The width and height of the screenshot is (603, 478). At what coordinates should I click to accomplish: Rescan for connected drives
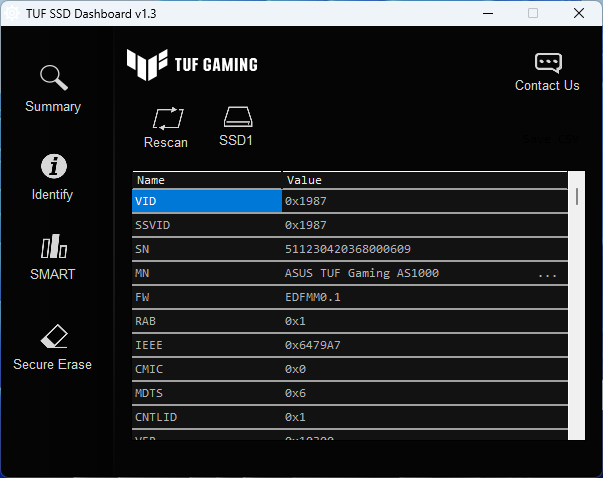click(x=166, y=128)
